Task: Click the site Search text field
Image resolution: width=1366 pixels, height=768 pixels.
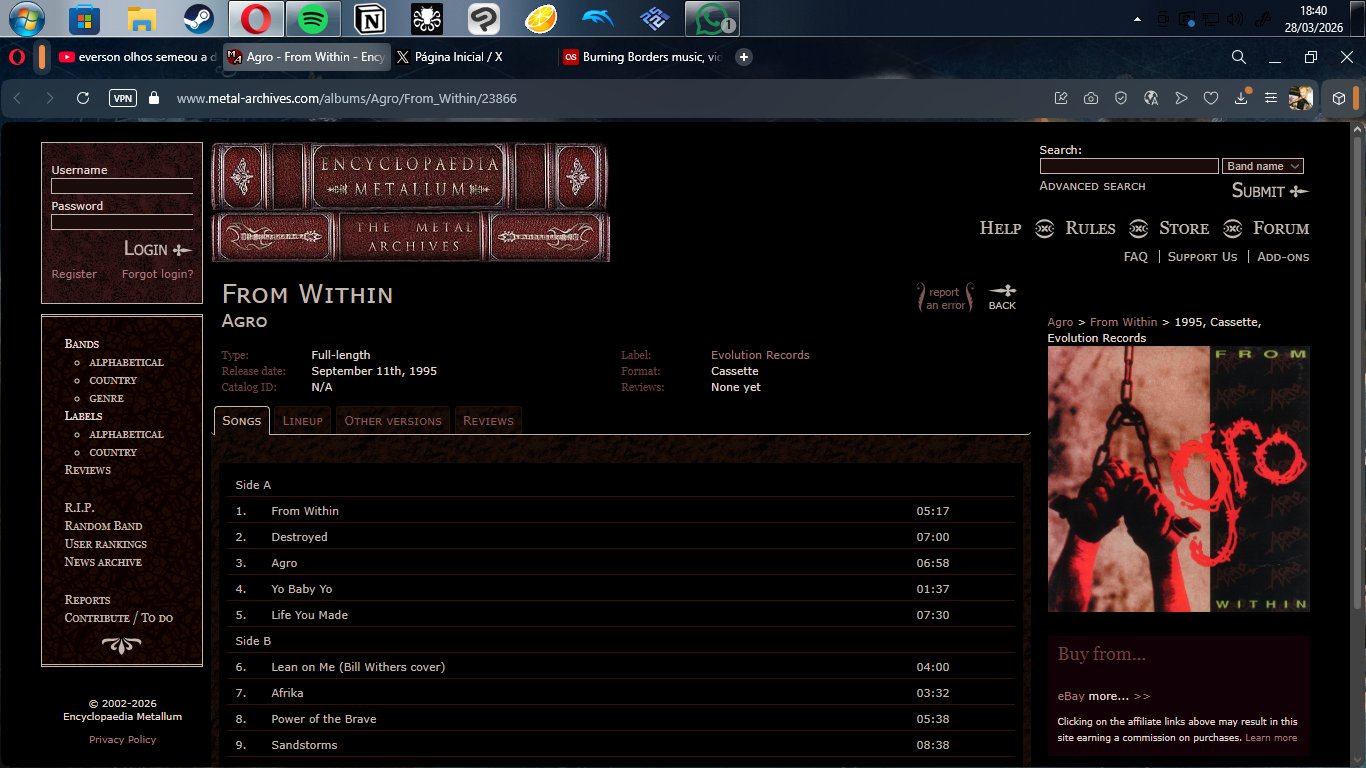Action: [x=1129, y=166]
